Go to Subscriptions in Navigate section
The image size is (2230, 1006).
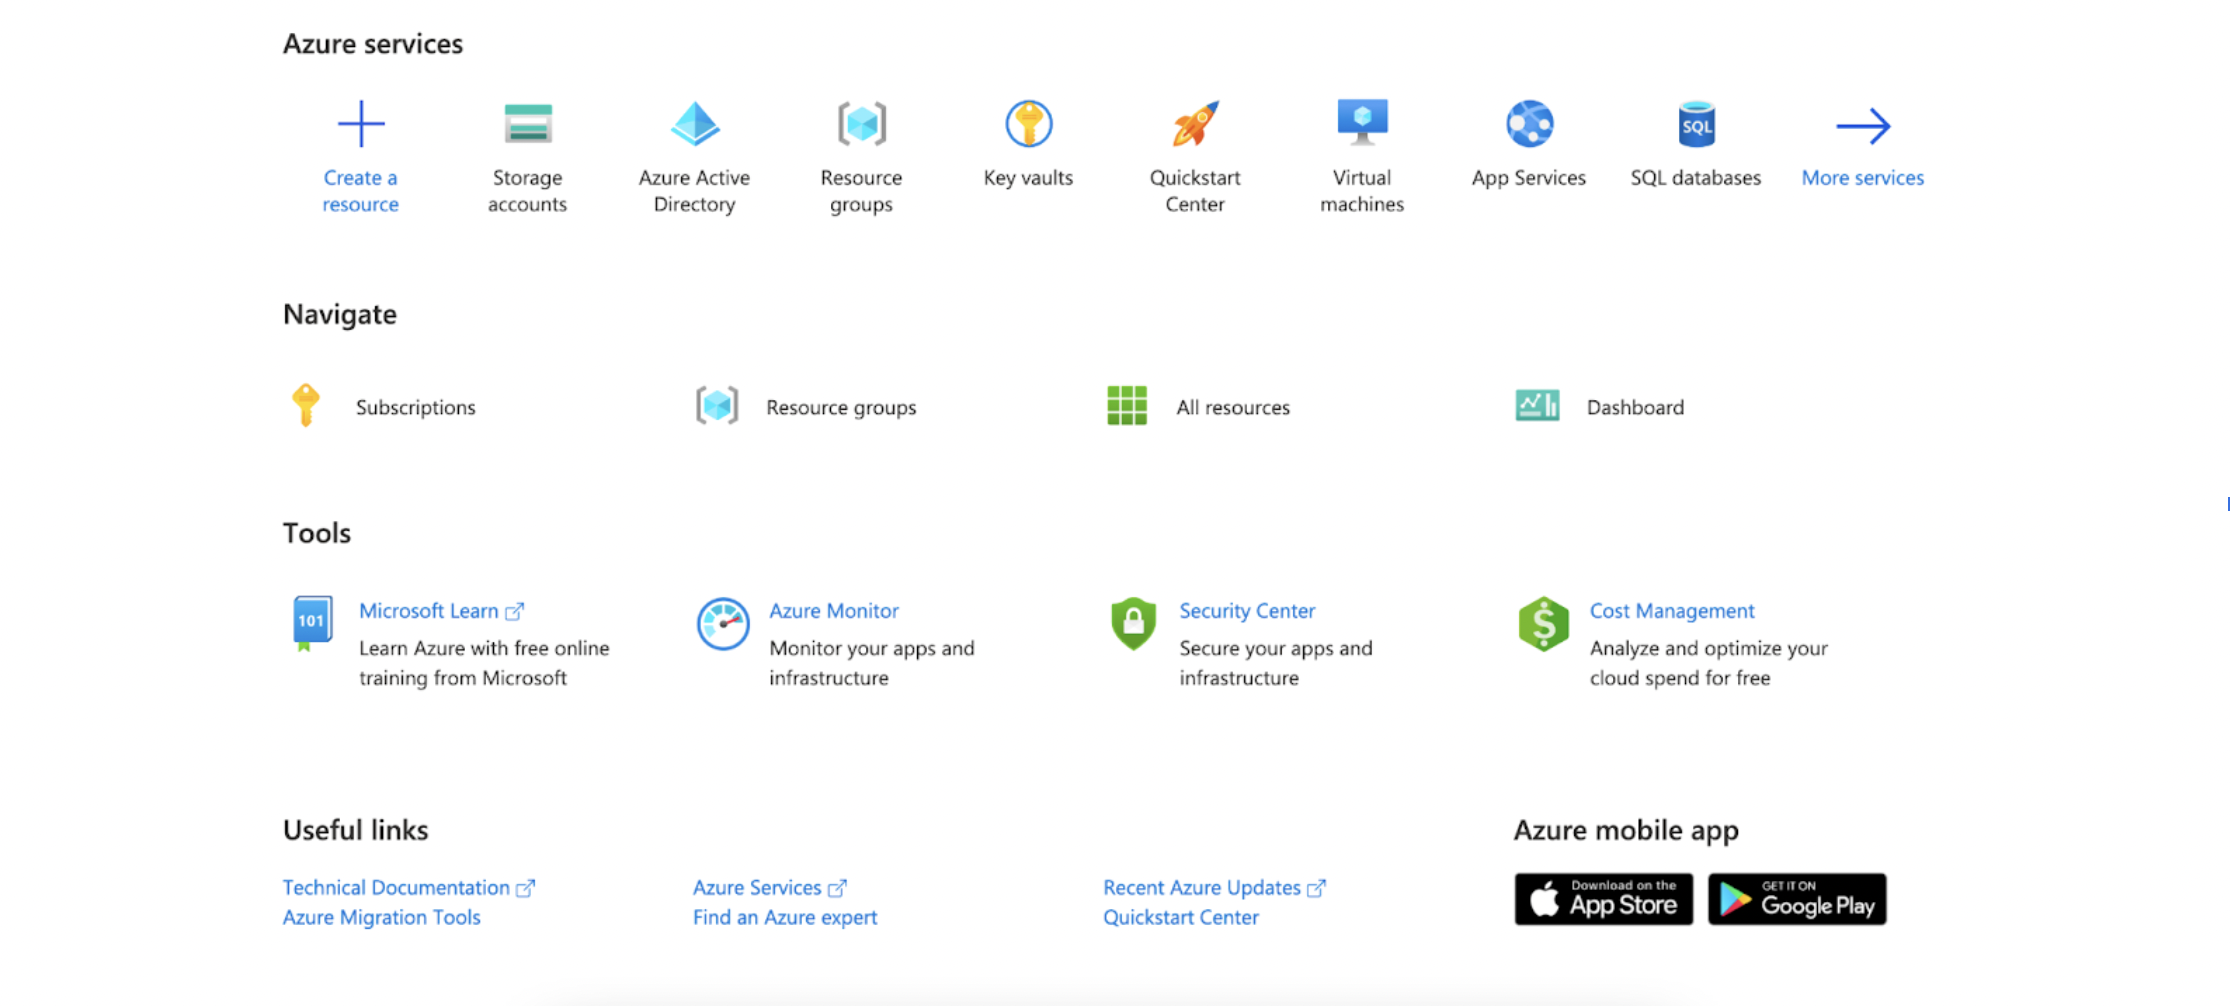point(416,407)
